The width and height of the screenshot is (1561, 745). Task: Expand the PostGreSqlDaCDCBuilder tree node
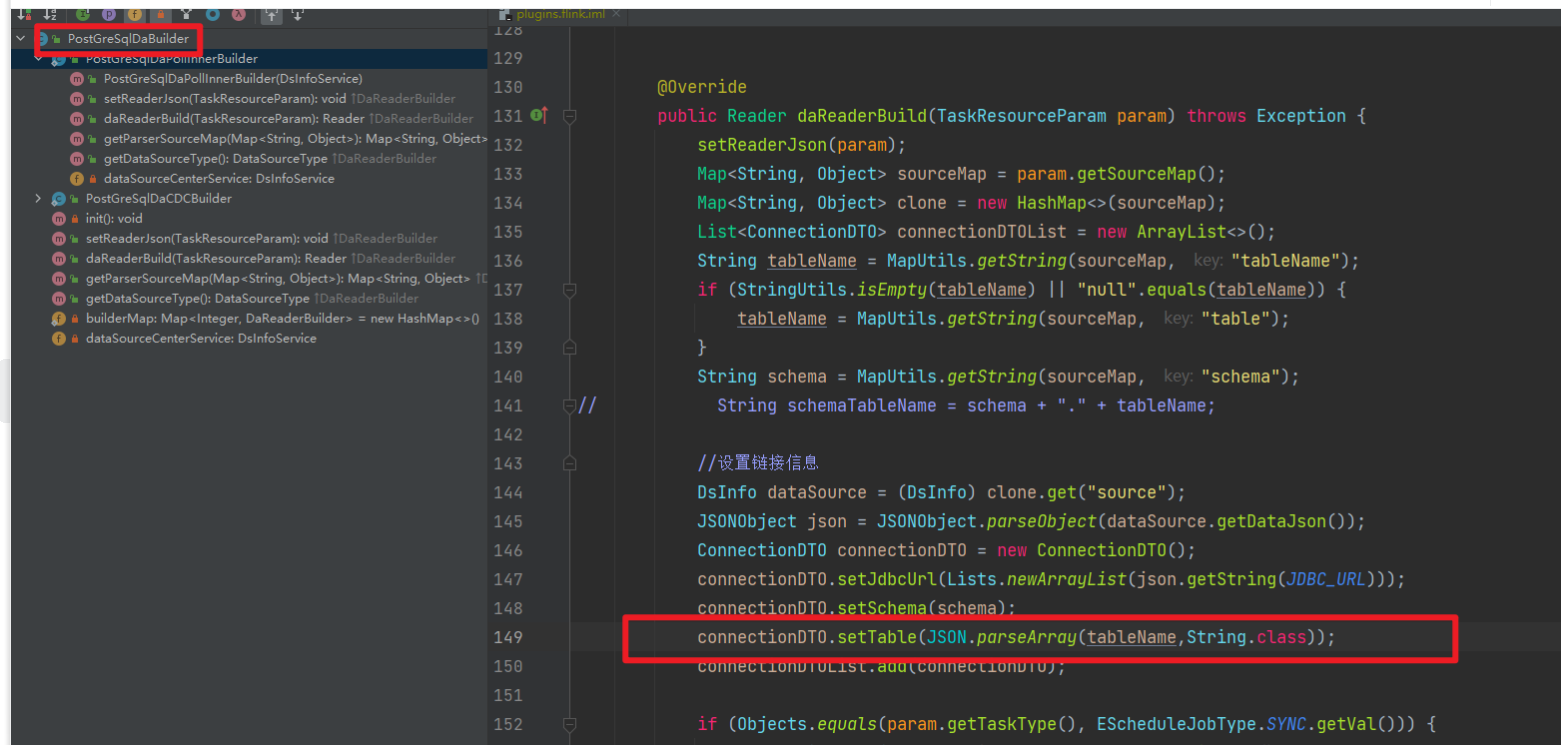[38, 198]
